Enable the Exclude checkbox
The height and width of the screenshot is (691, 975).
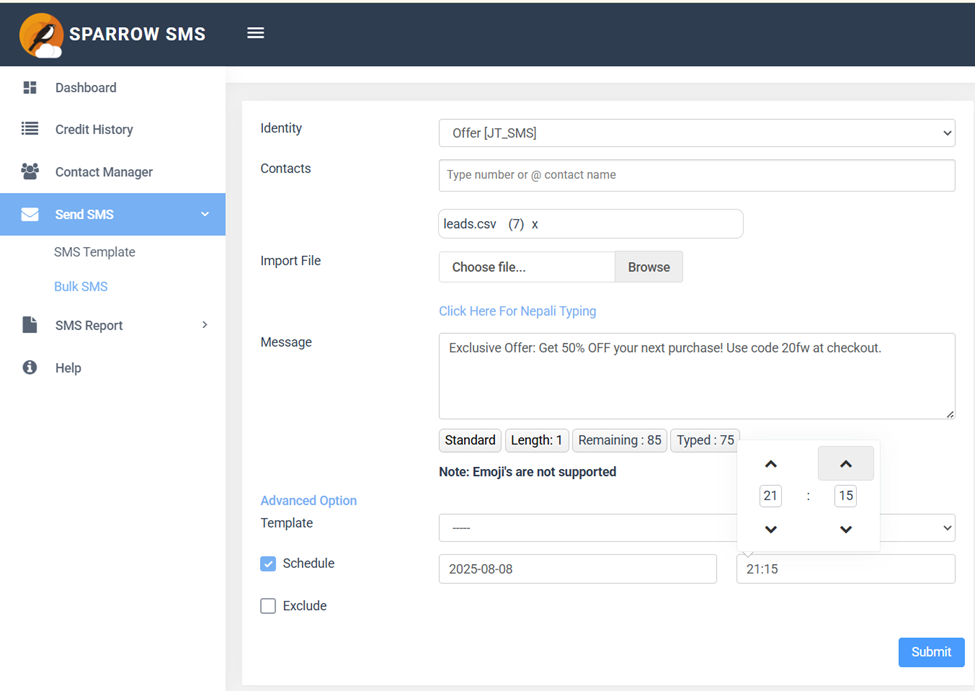[x=268, y=606]
